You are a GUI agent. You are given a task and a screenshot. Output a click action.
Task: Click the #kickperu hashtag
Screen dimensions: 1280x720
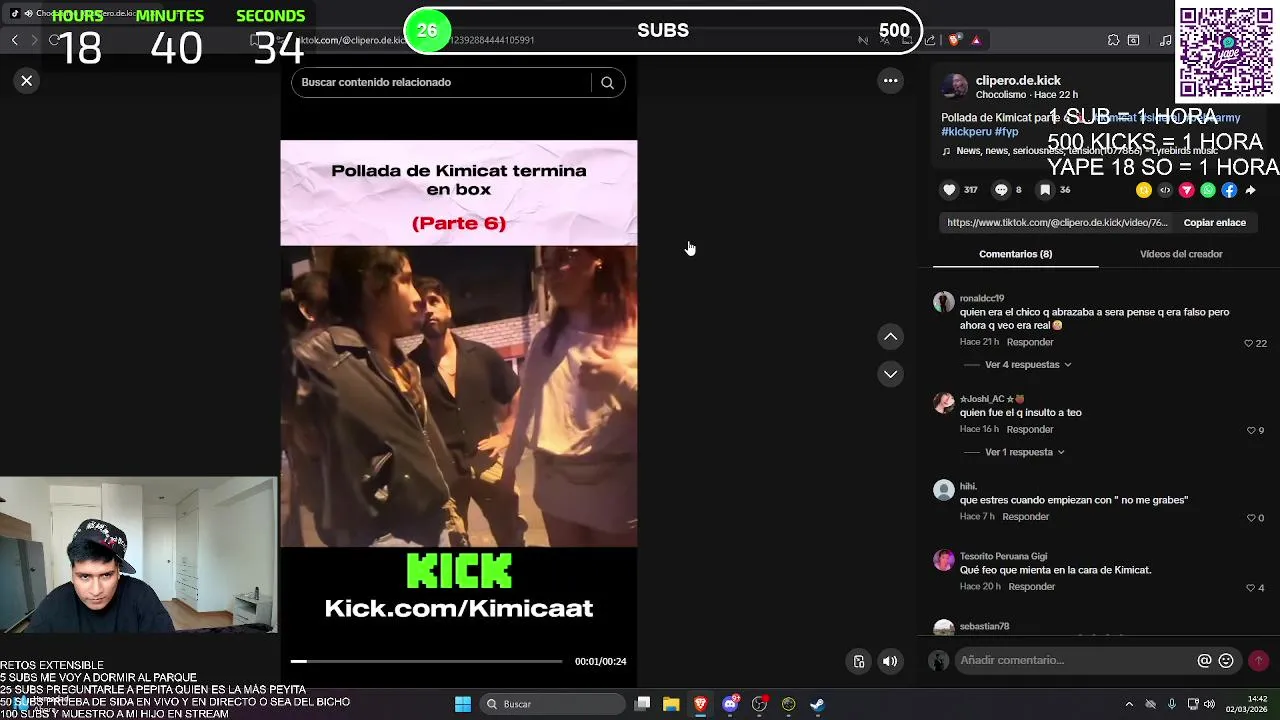965,132
